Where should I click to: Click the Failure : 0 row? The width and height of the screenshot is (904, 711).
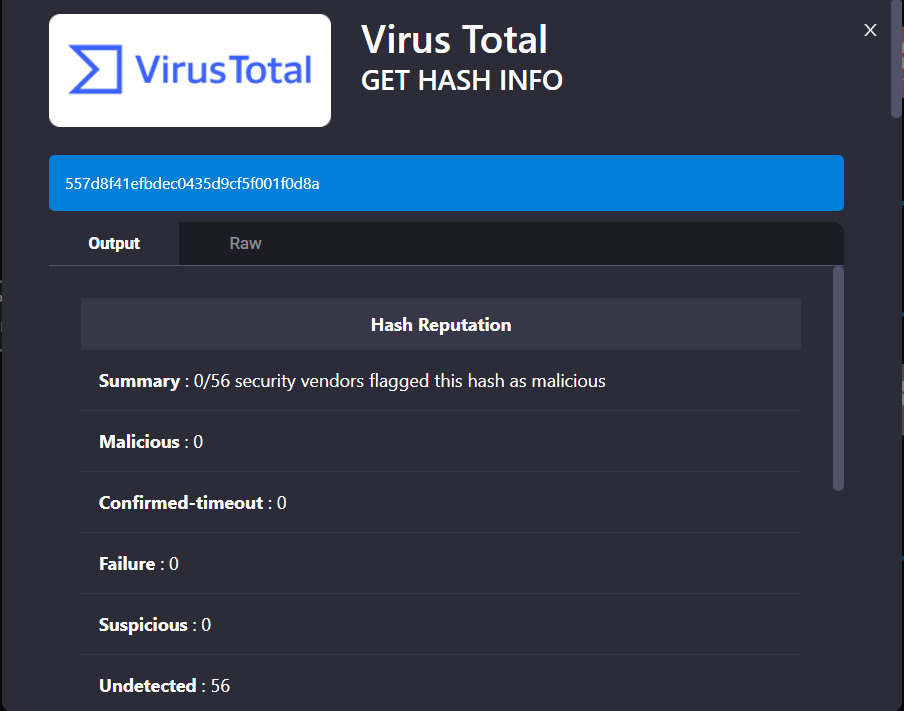pos(440,563)
